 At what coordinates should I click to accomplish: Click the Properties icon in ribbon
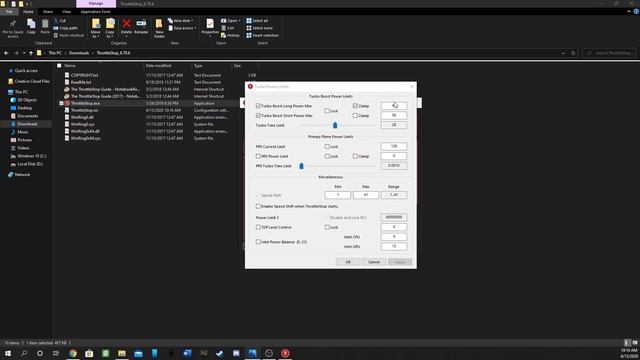click(x=210, y=24)
